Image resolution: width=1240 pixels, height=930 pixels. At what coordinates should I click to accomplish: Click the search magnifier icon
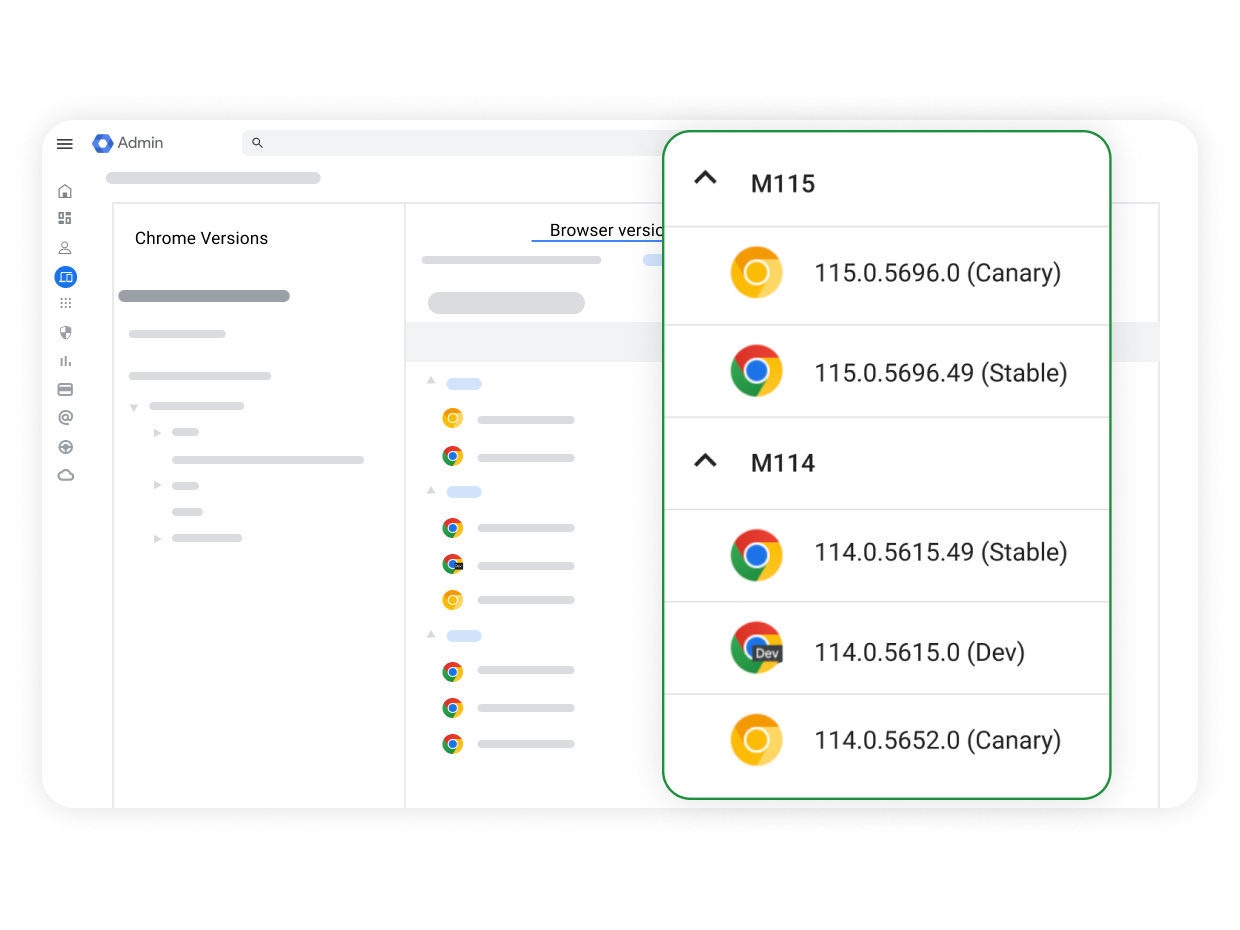257,143
